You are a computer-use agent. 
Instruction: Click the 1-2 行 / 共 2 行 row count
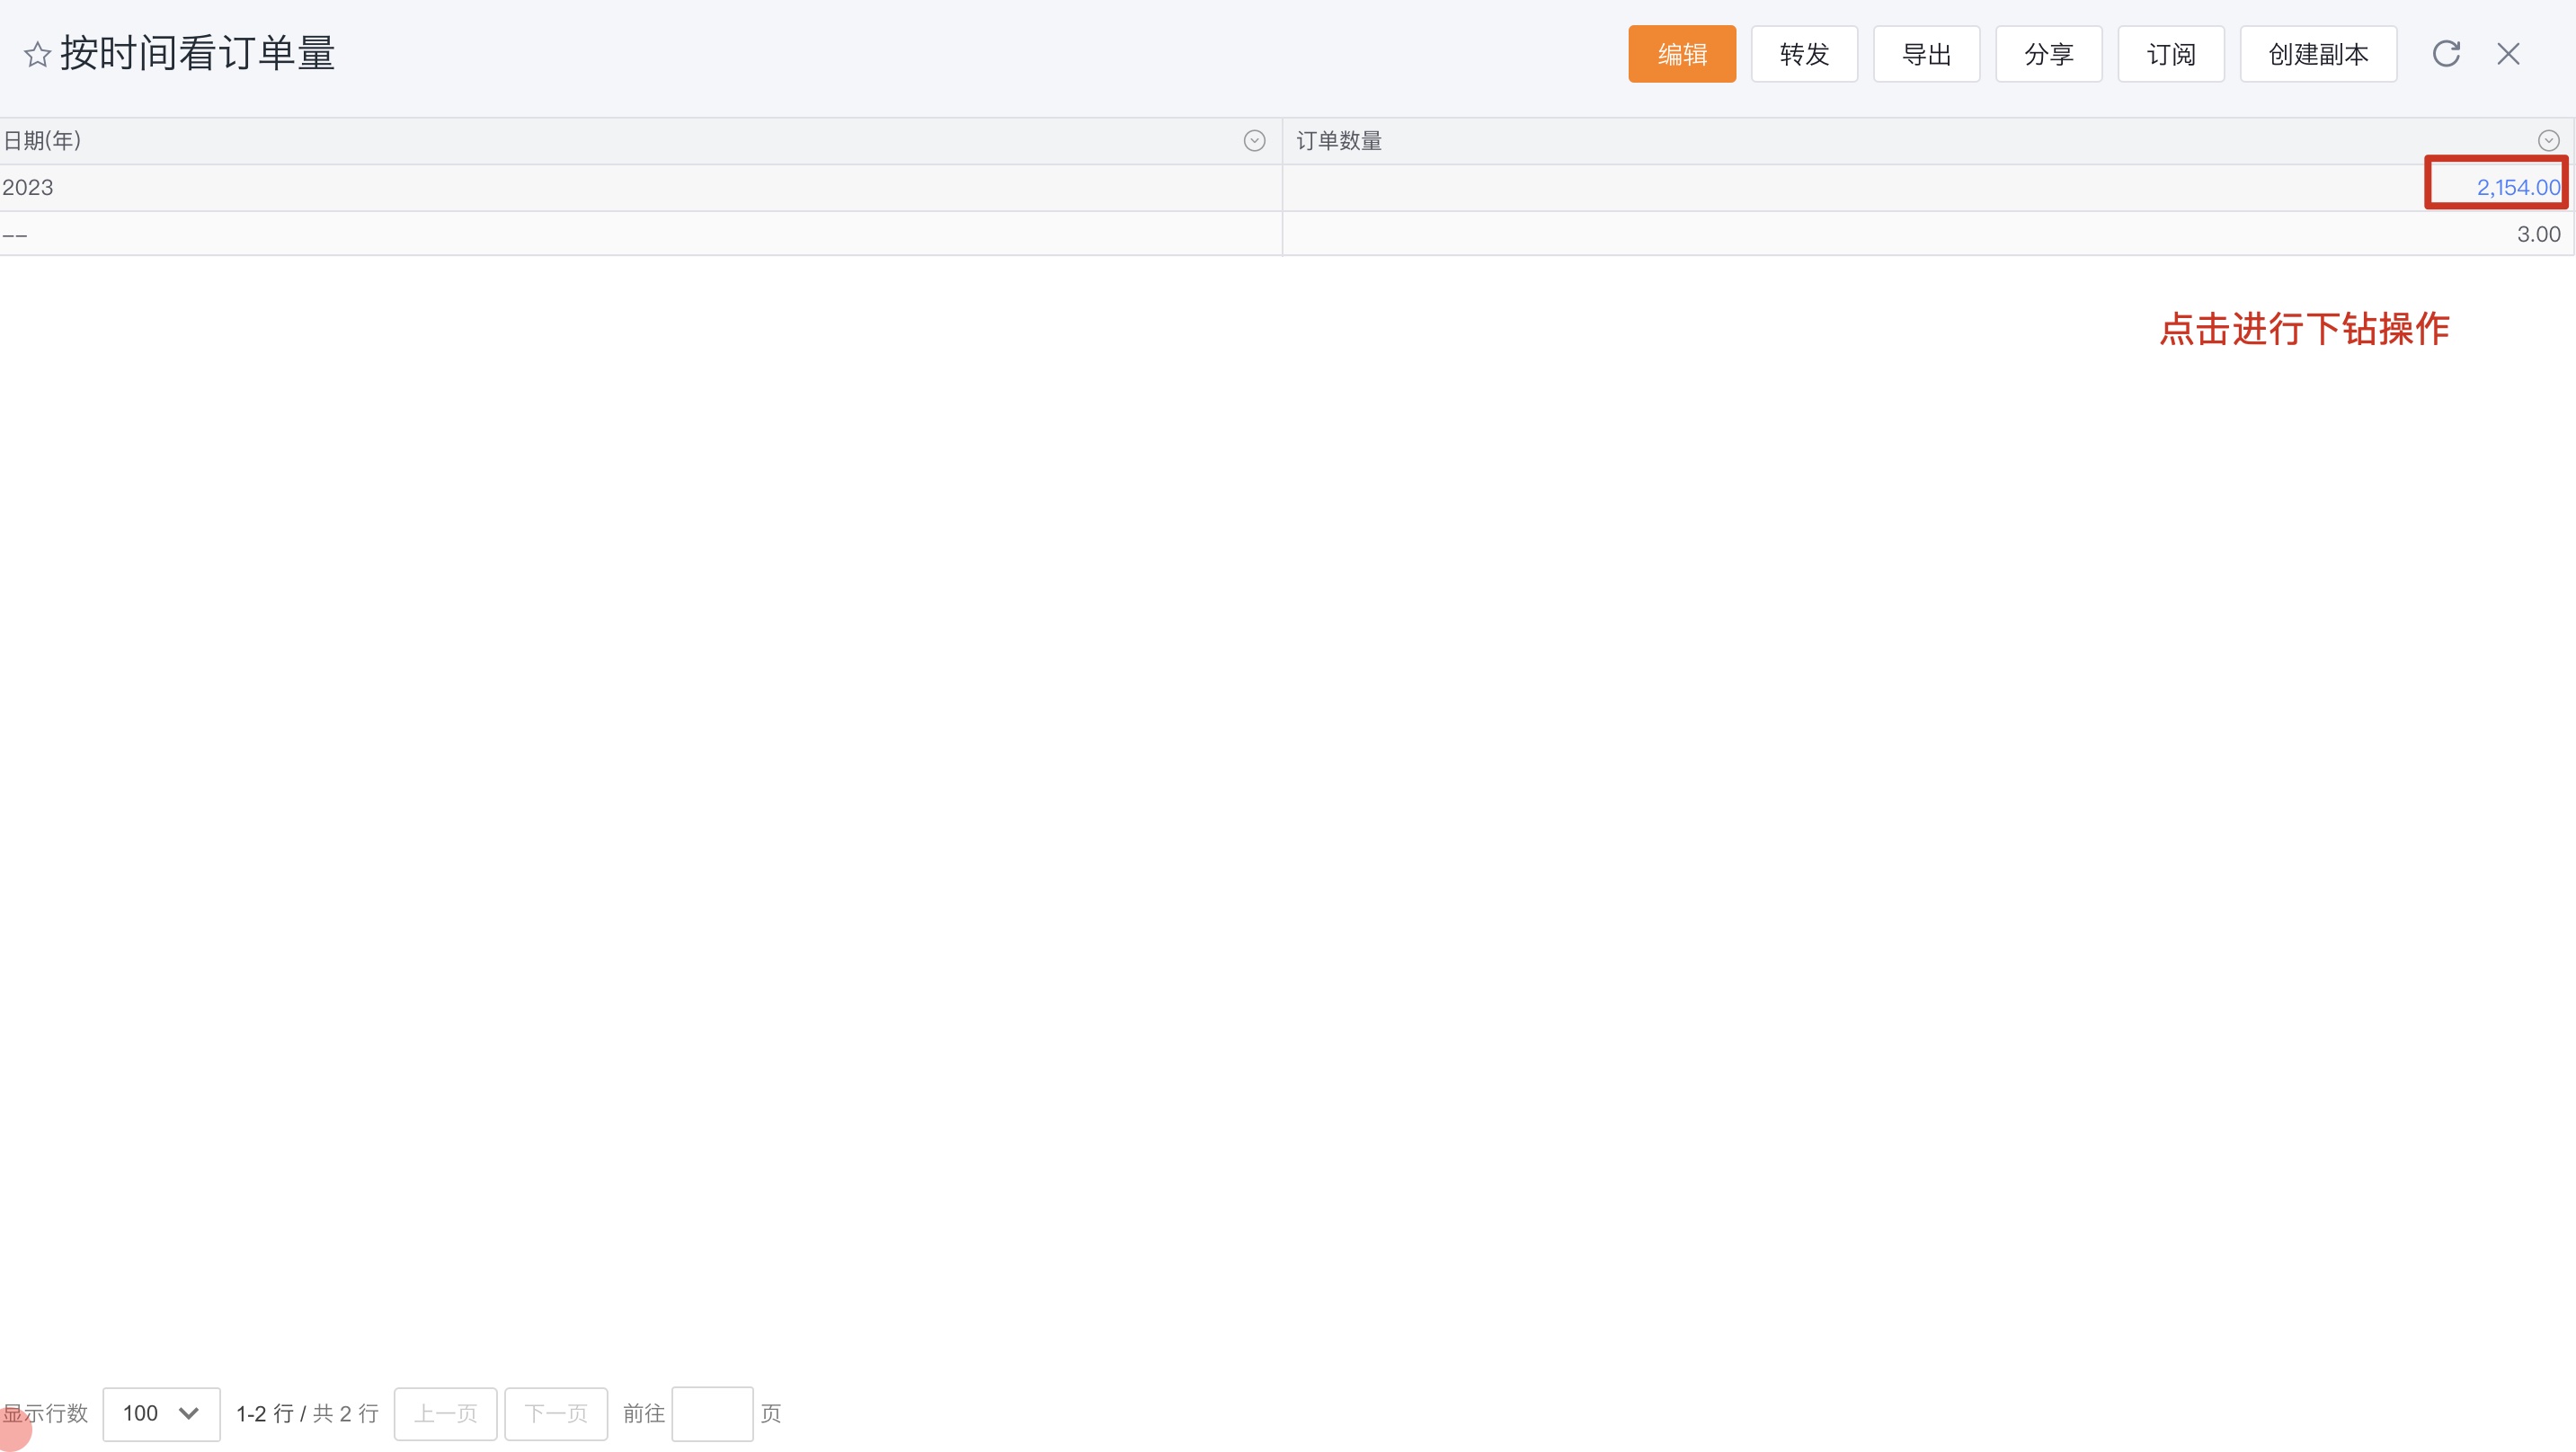tap(307, 1414)
